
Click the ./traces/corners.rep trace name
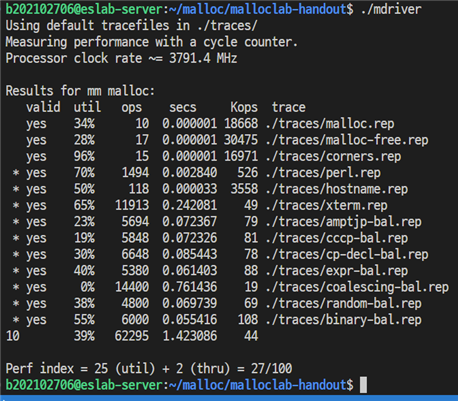pos(333,156)
